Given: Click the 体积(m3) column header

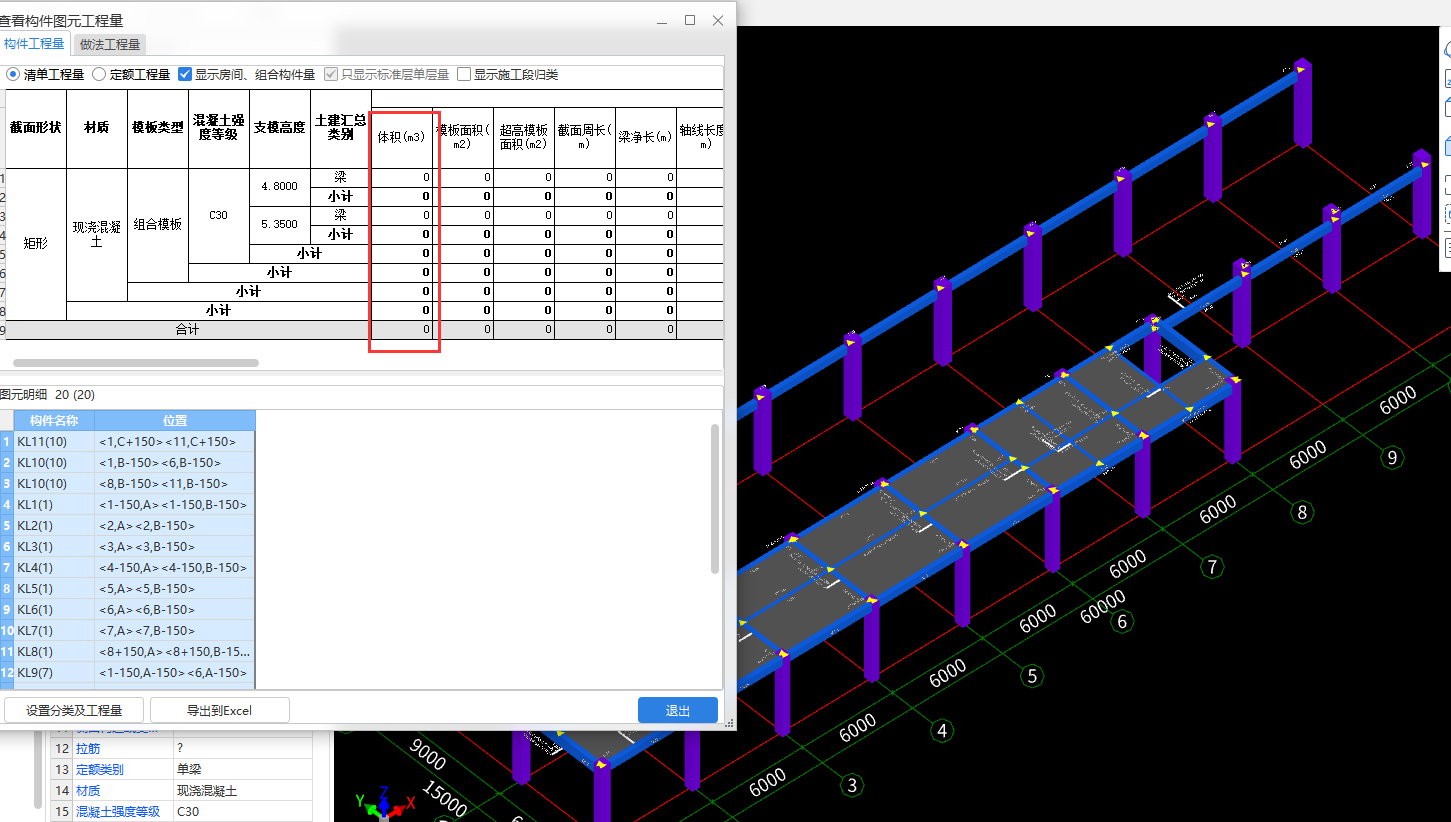Looking at the screenshot, I should tap(402, 137).
